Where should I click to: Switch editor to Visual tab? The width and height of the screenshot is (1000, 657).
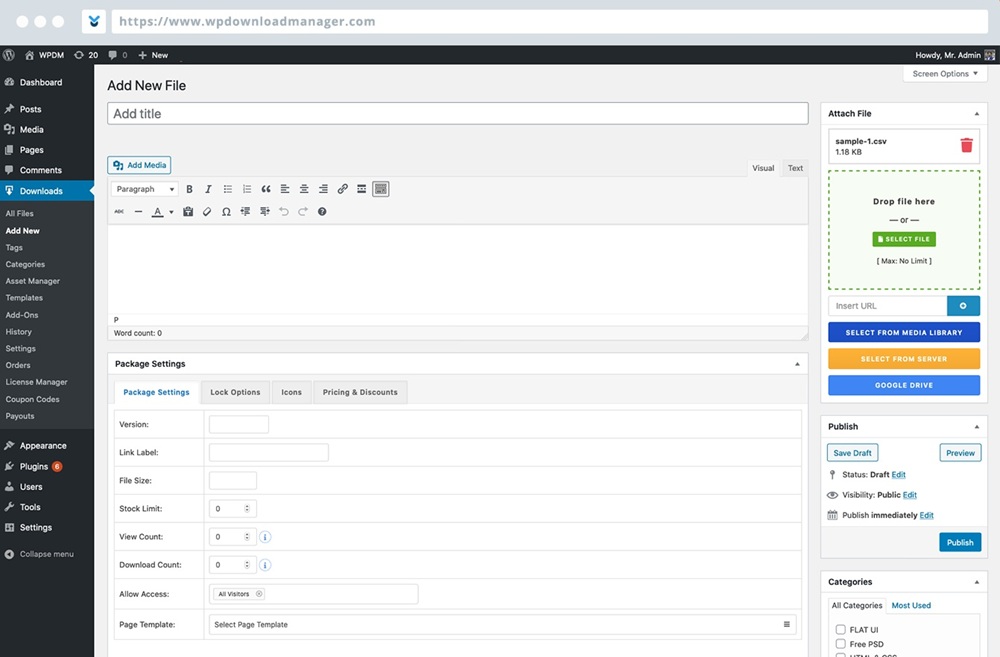point(763,168)
